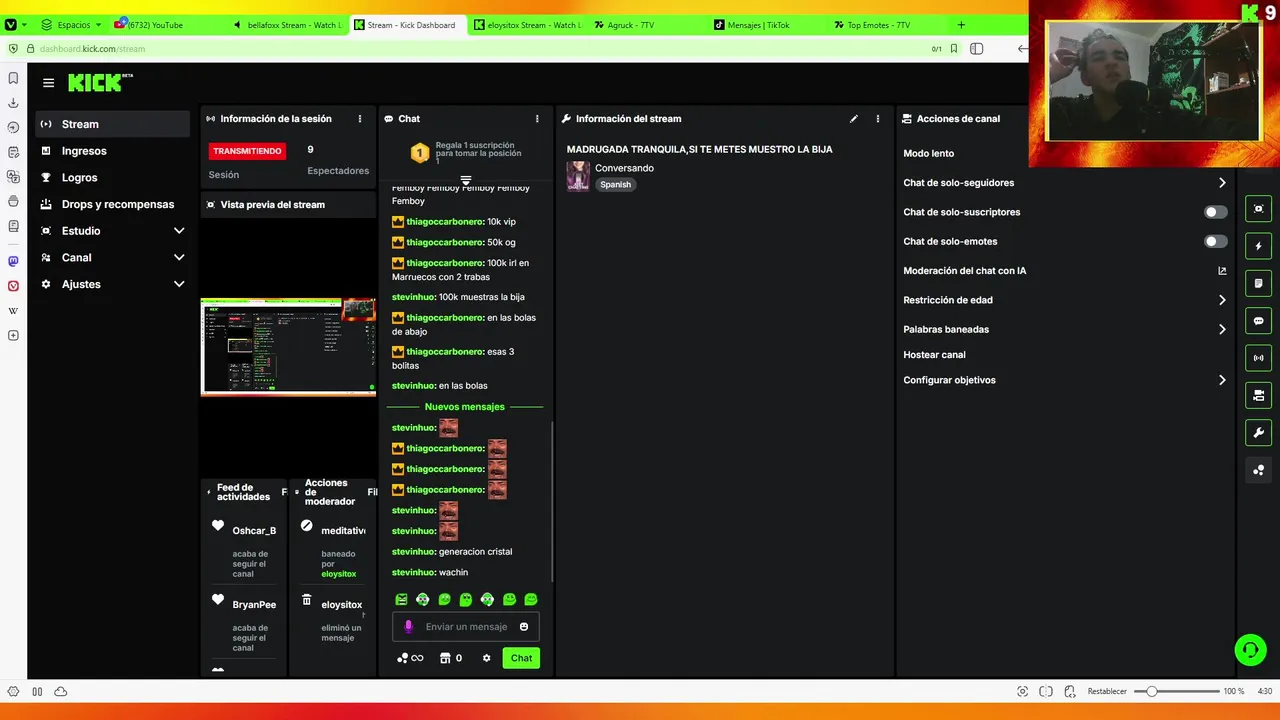Open the chat bubble quick action in right rail
The width and height of the screenshot is (1280, 720).
(1259, 321)
